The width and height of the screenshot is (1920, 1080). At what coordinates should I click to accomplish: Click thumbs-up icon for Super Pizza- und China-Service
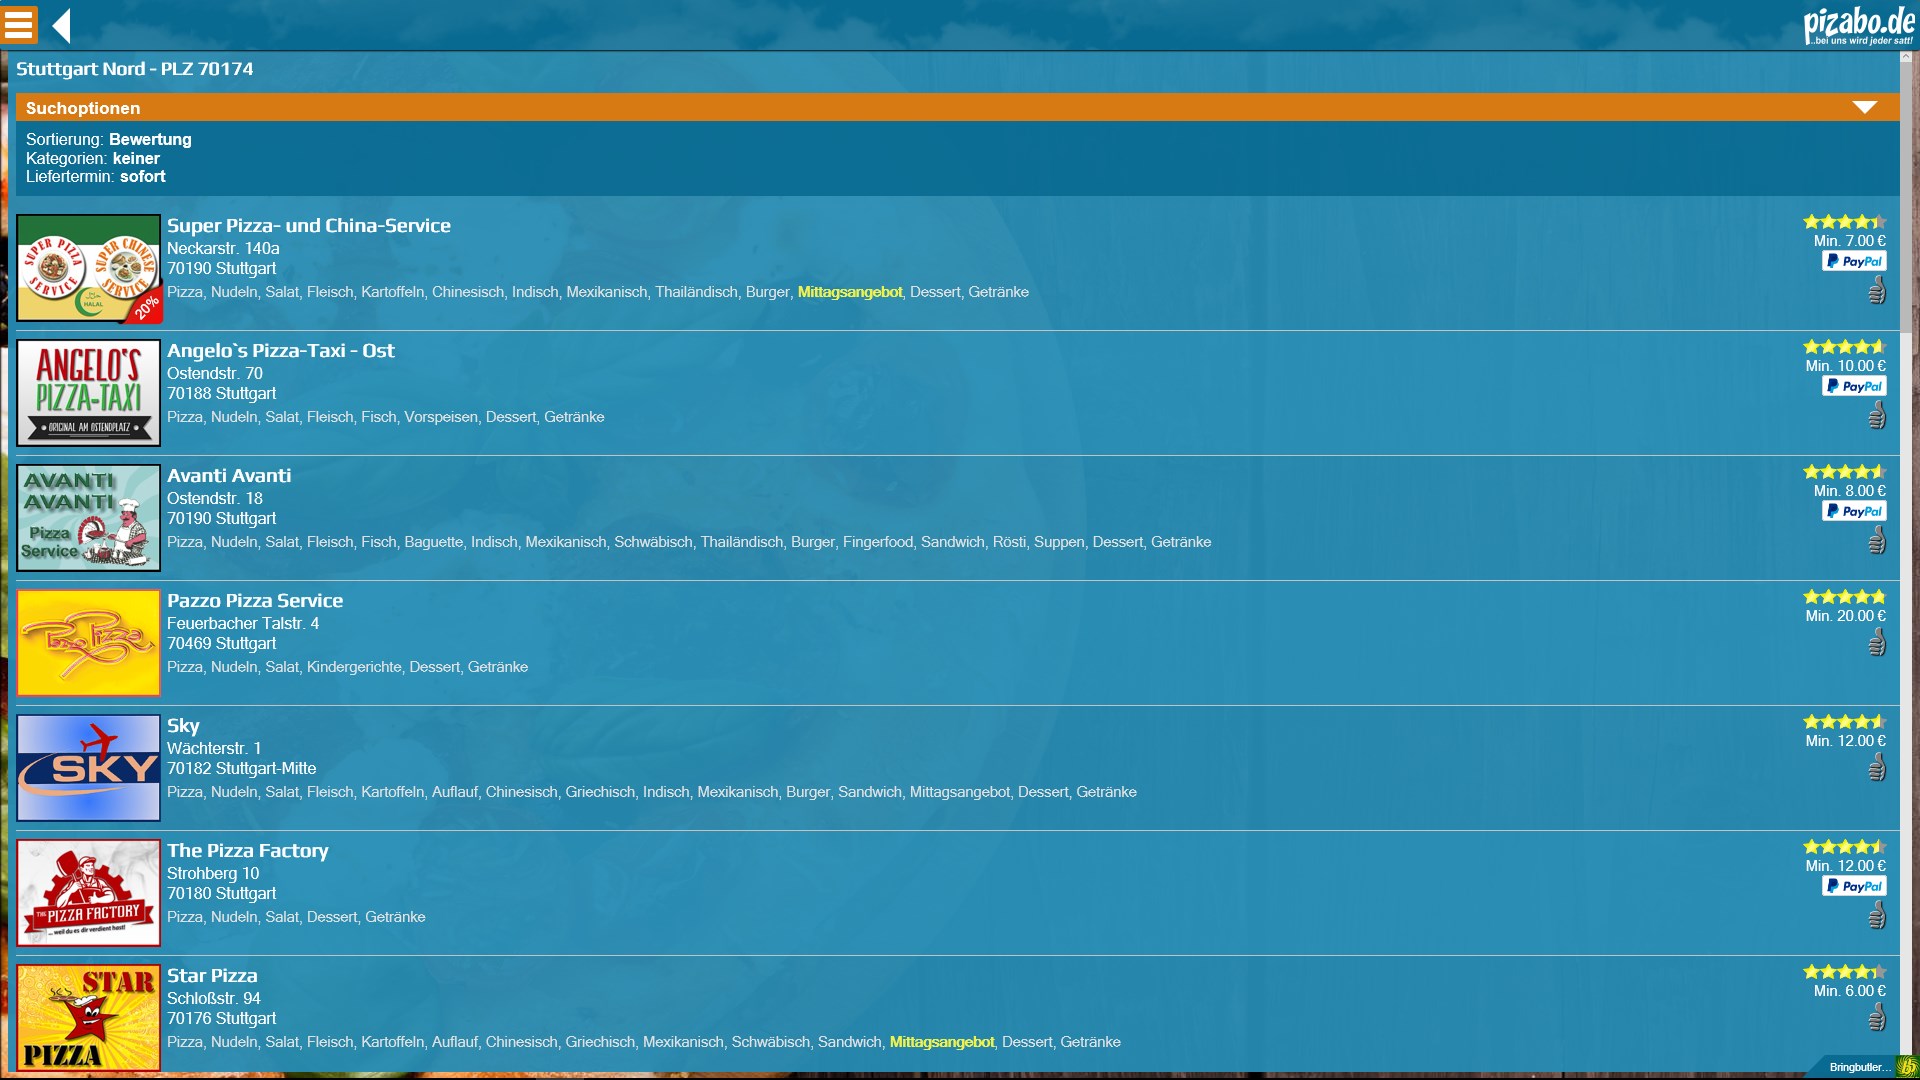1877,291
